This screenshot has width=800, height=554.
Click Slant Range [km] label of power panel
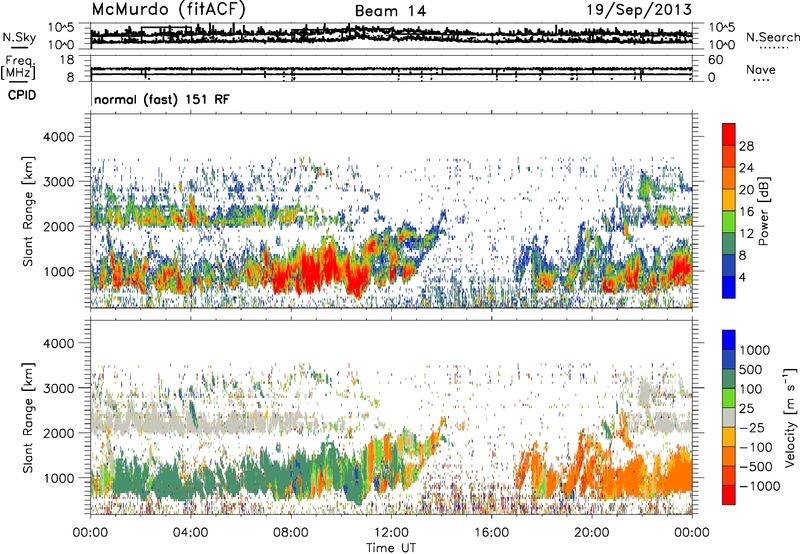(28, 211)
